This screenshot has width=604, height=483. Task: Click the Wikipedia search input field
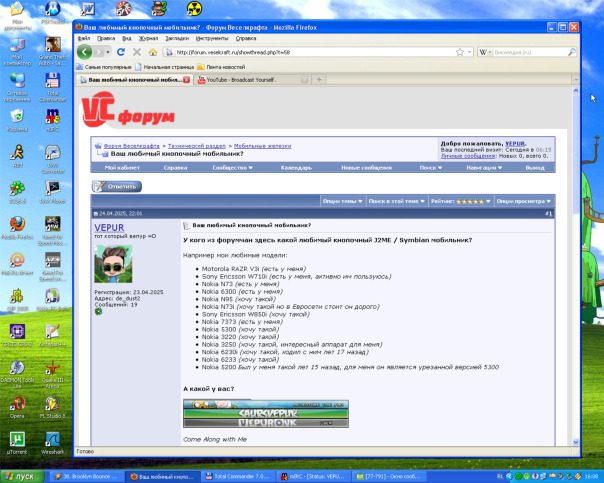(x=530, y=52)
